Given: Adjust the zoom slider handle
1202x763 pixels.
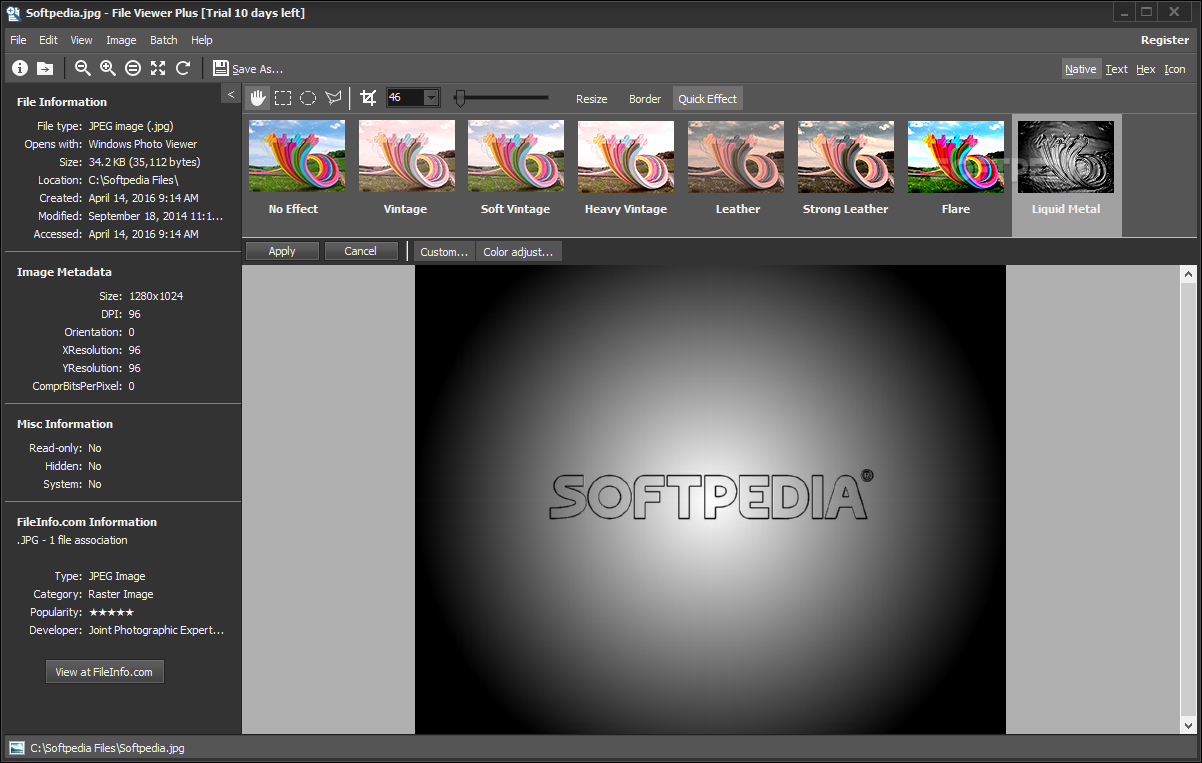Looking at the screenshot, I should click(460, 98).
